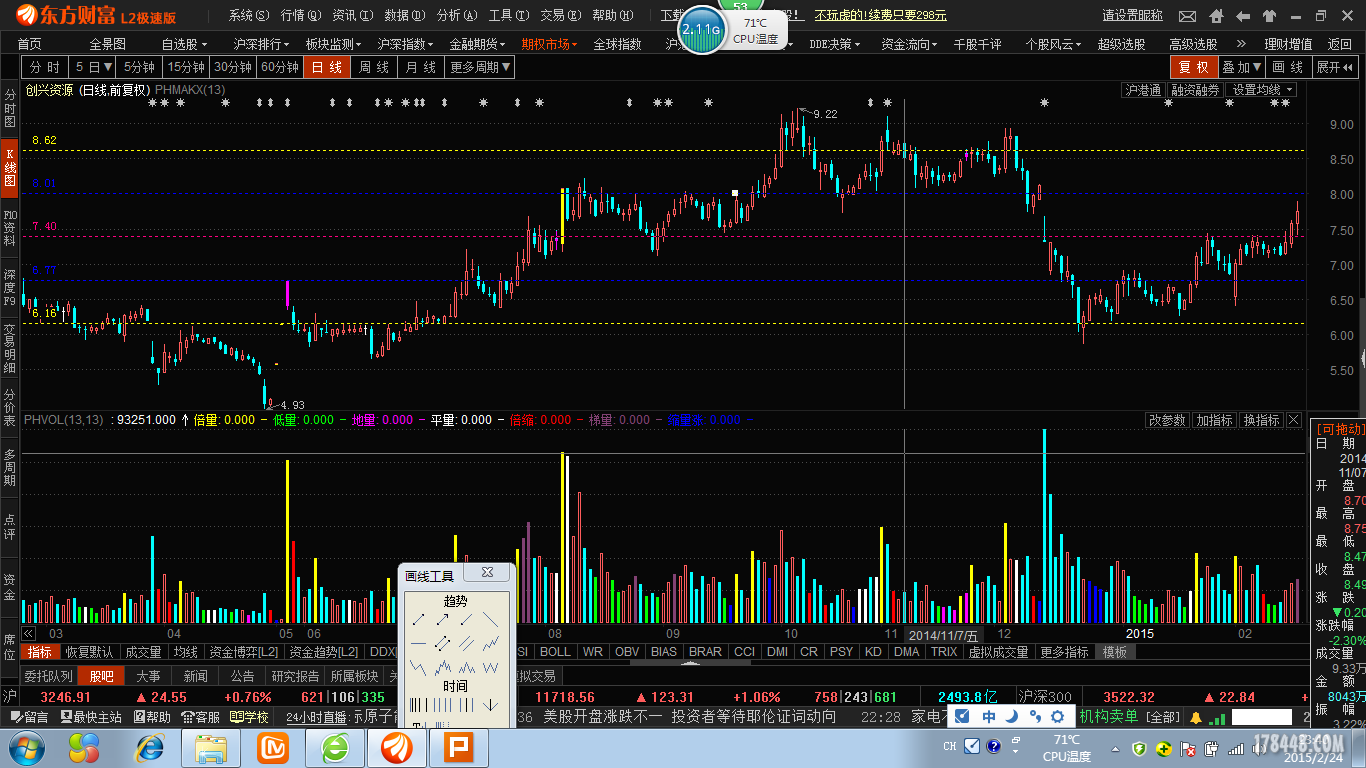Click the 沪港通 button
This screenshot has width=1366, height=768.
pyautogui.click(x=1144, y=90)
